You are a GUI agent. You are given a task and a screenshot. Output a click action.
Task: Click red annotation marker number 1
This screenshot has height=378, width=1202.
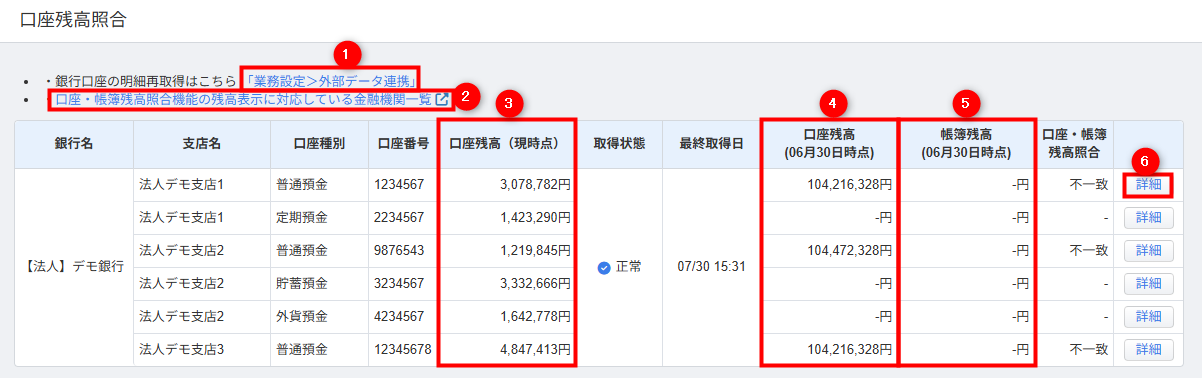346,53
